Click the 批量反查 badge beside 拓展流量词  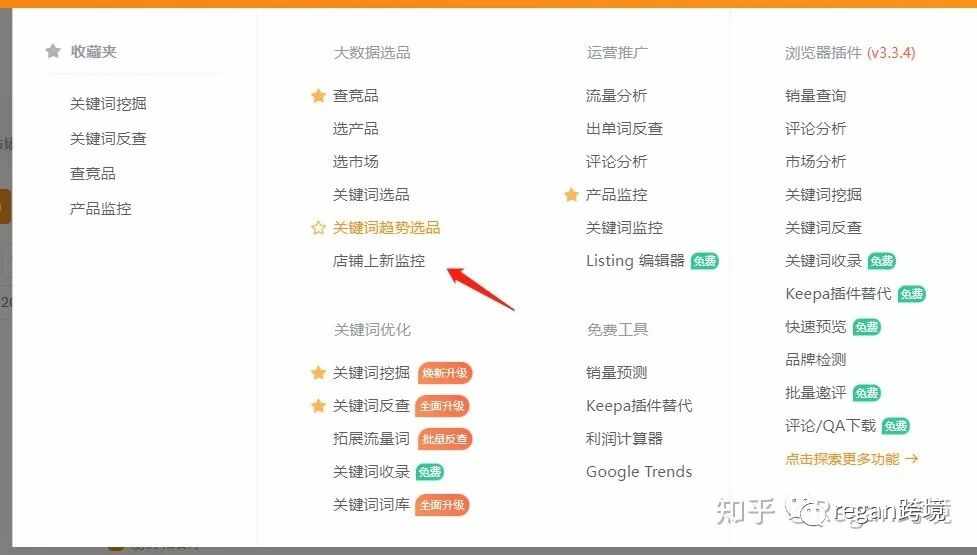point(445,439)
